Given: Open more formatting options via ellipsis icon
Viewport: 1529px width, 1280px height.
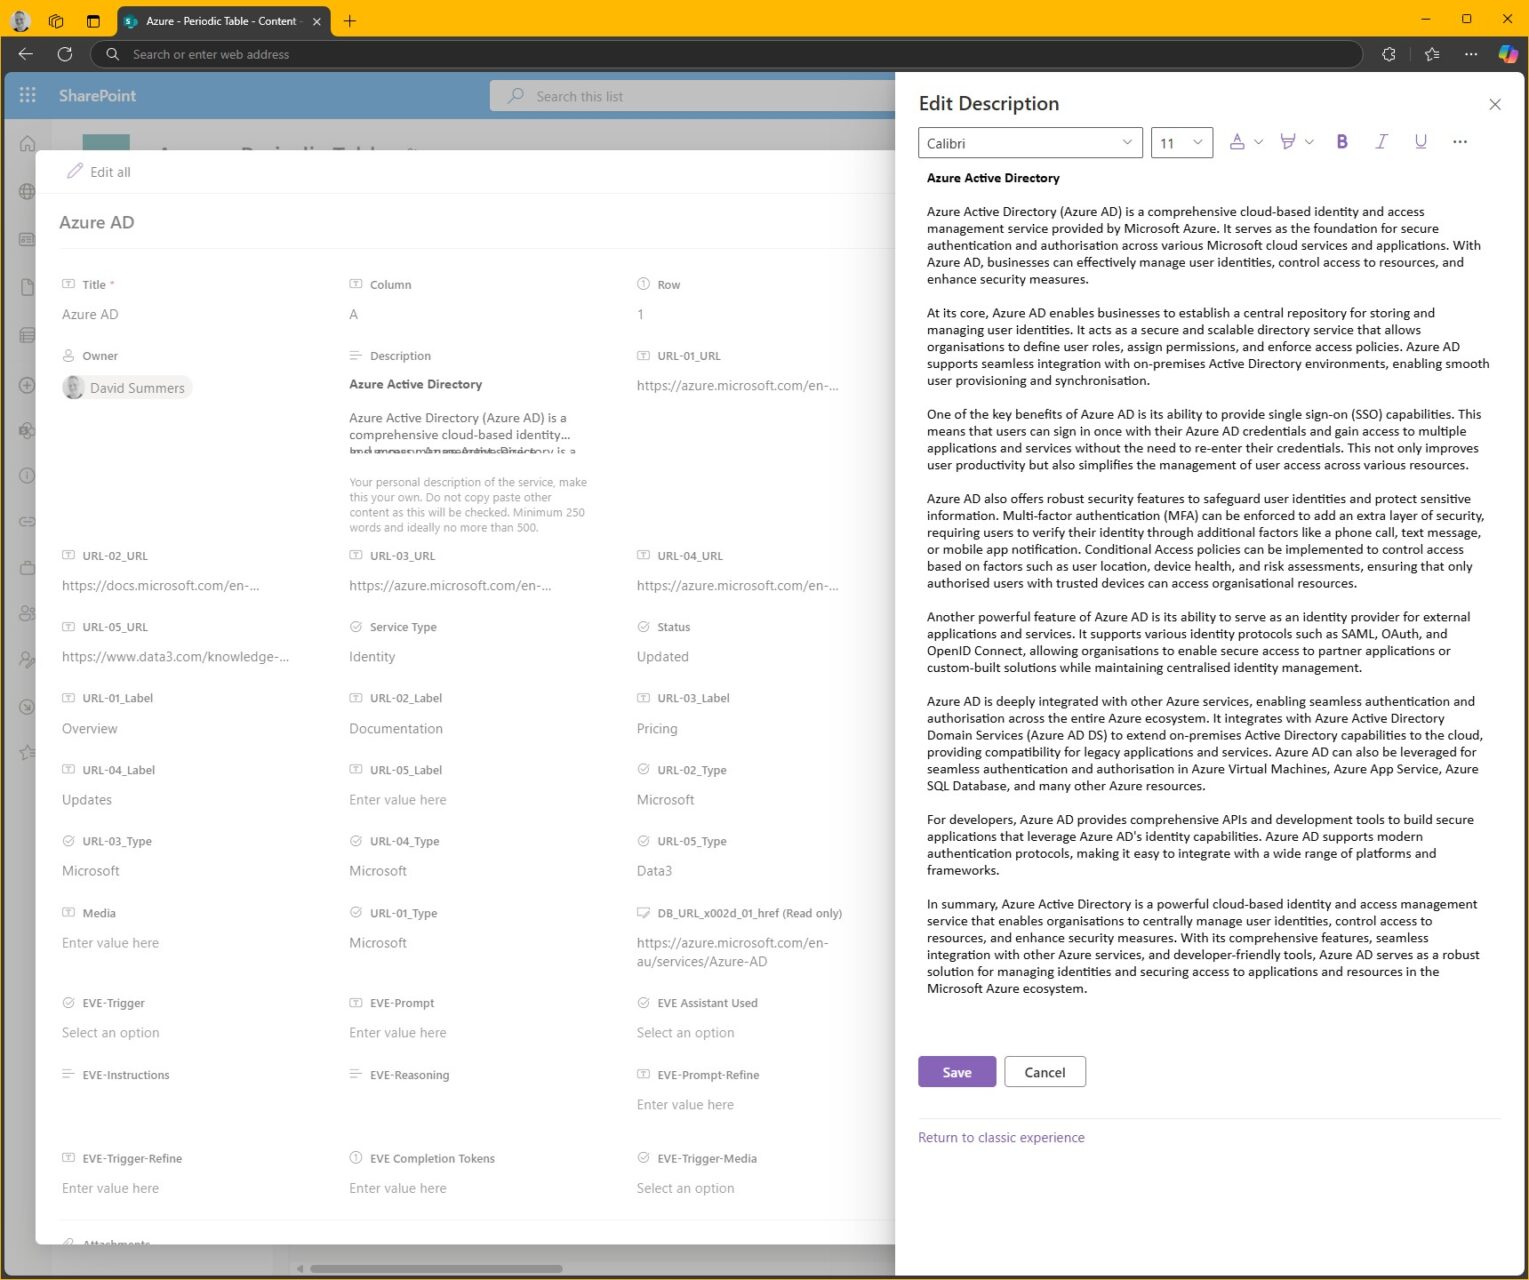Looking at the screenshot, I should coord(1459,142).
